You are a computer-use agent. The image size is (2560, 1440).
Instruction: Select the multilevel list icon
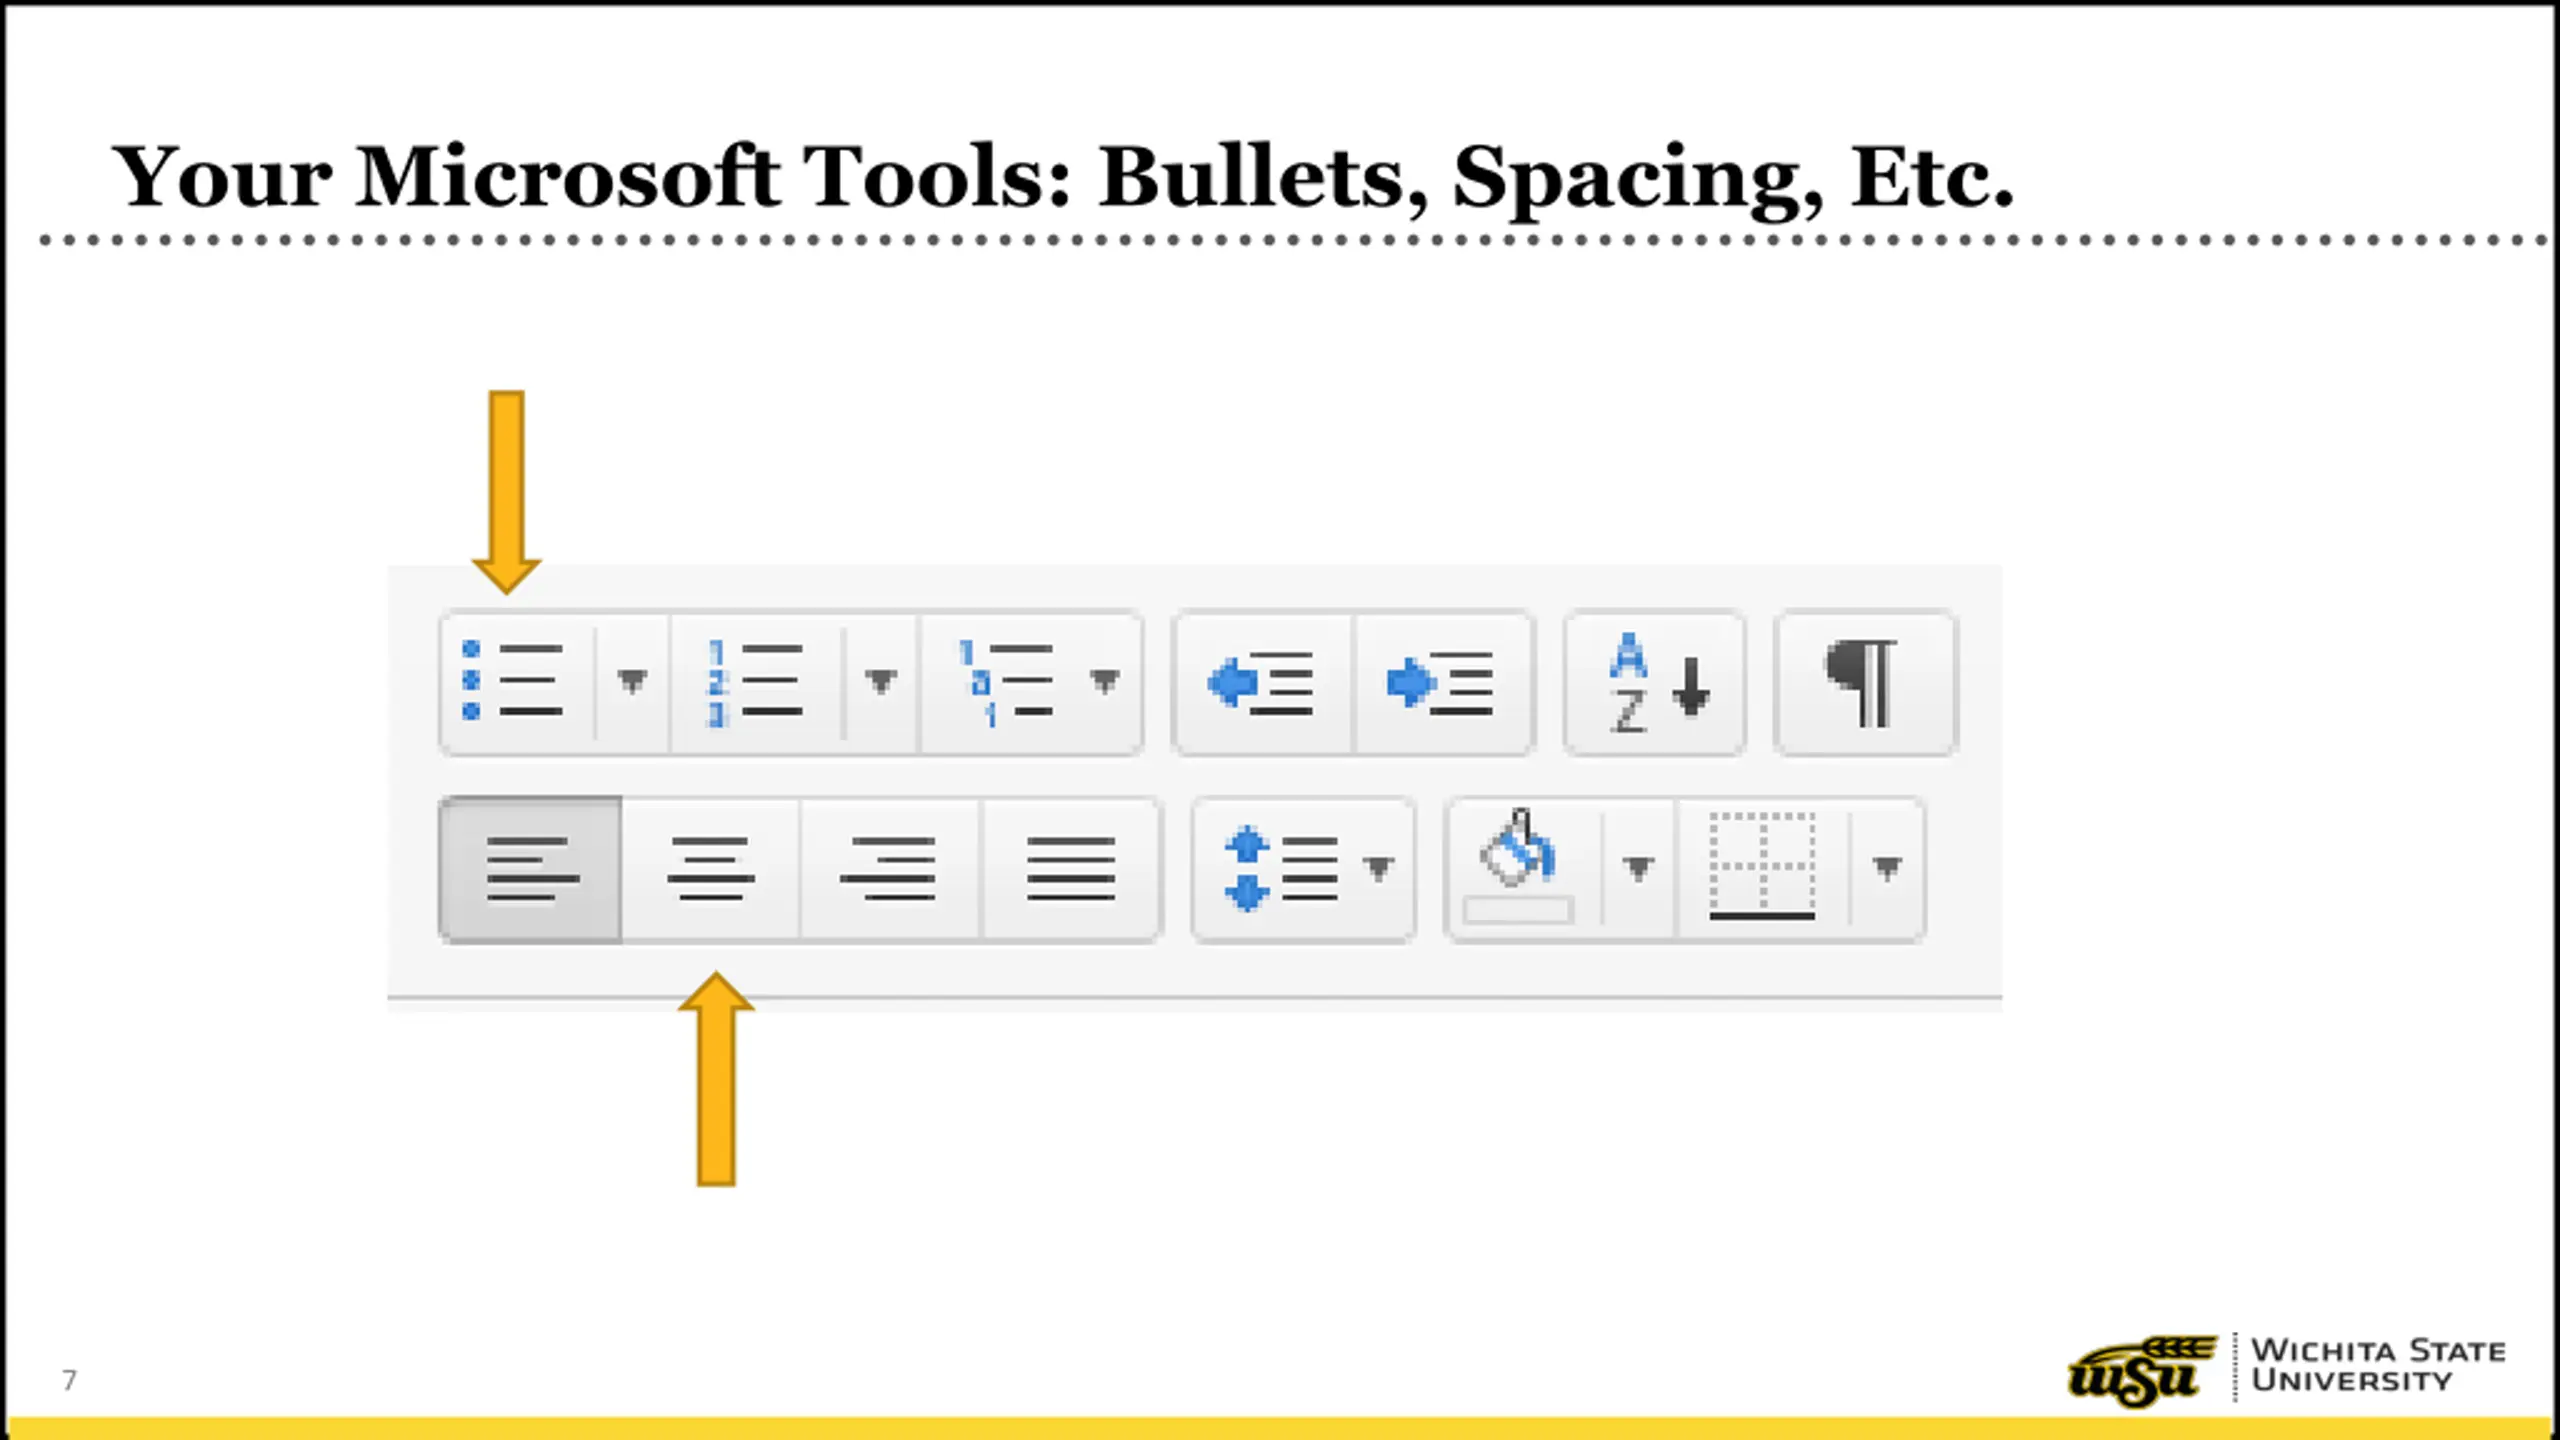[x=1004, y=682]
